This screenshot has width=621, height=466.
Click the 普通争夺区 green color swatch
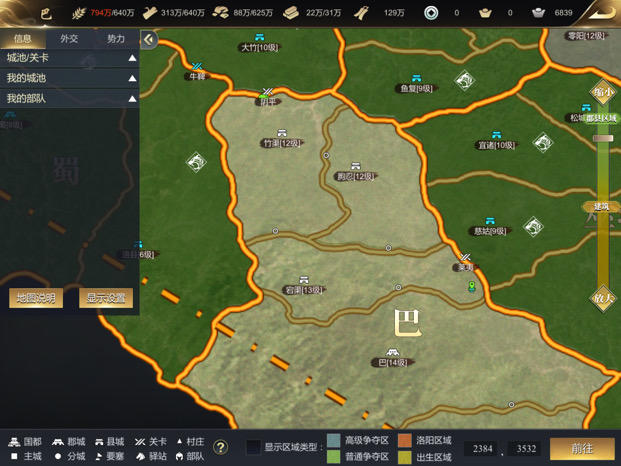tap(334, 457)
